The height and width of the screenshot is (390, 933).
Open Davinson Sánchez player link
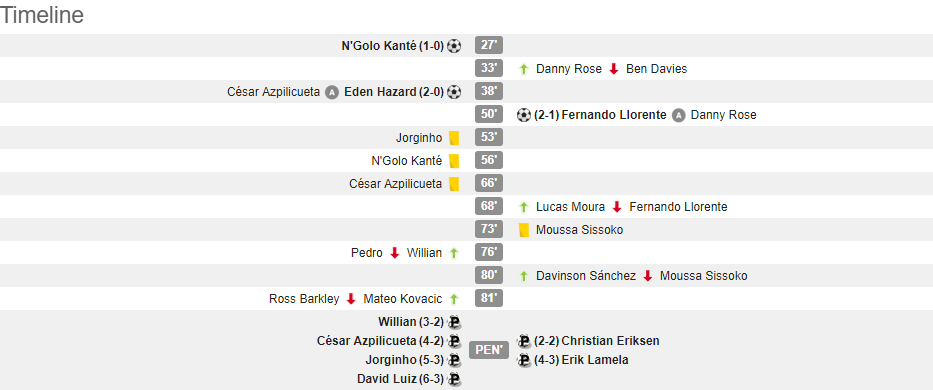point(586,276)
